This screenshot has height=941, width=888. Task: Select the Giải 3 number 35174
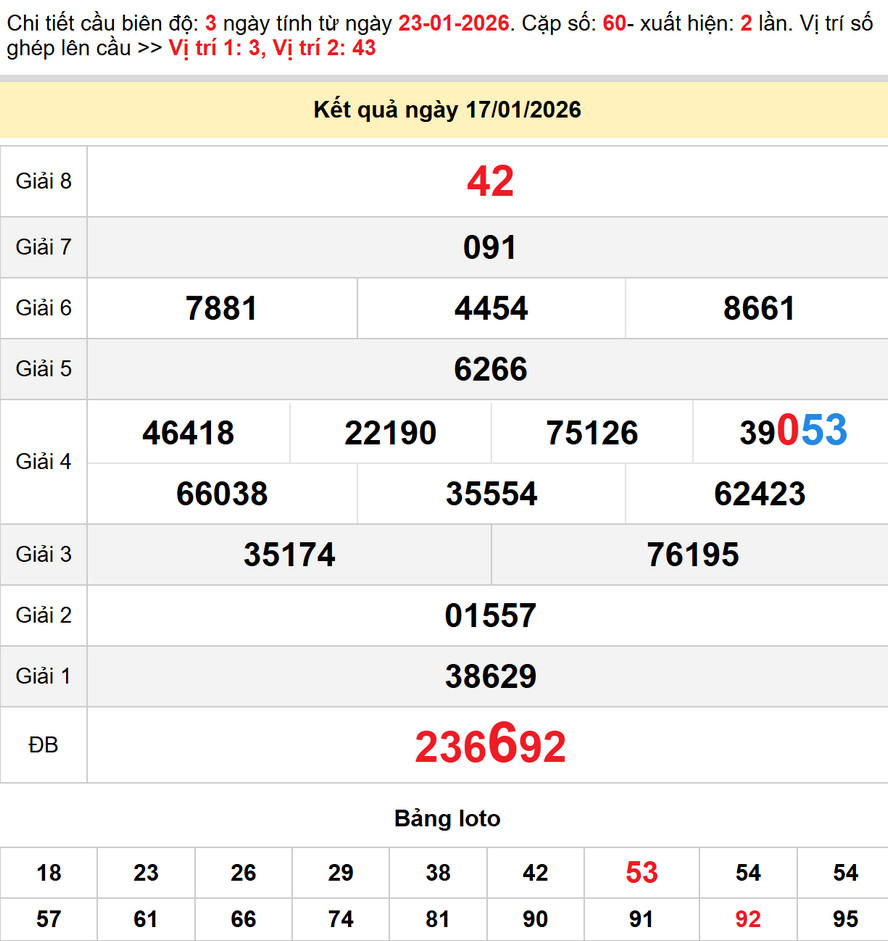pyautogui.click(x=289, y=555)
